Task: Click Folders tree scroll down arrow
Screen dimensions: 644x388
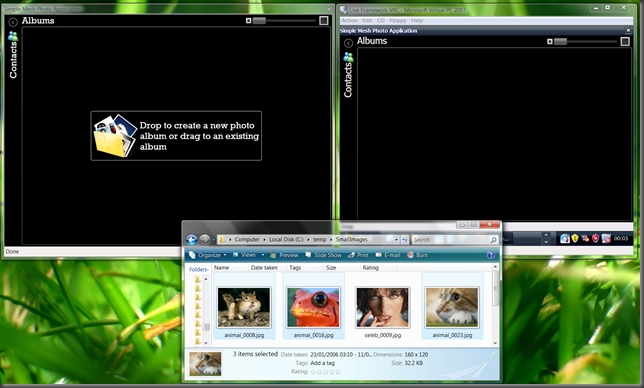Action: coord(206,343)
